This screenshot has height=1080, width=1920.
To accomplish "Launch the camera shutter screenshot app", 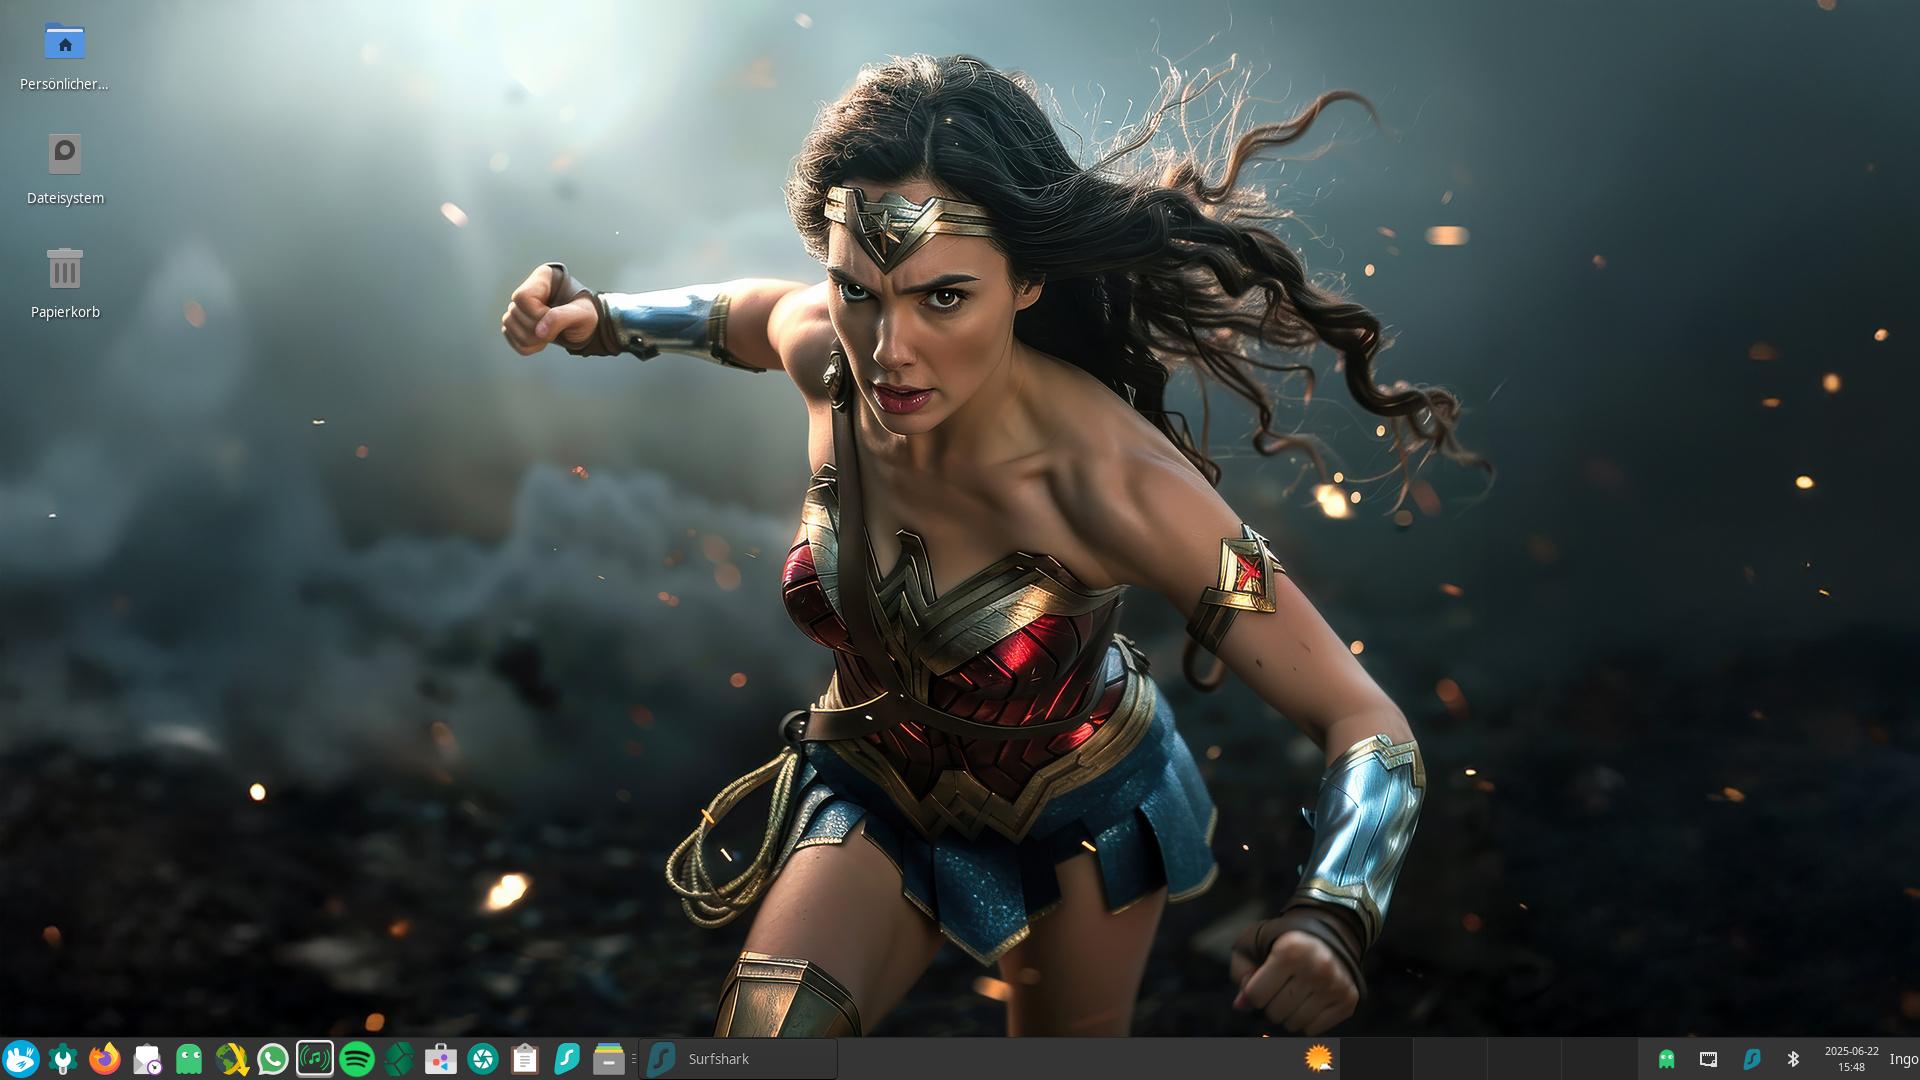I will [x=483, y=1059].
